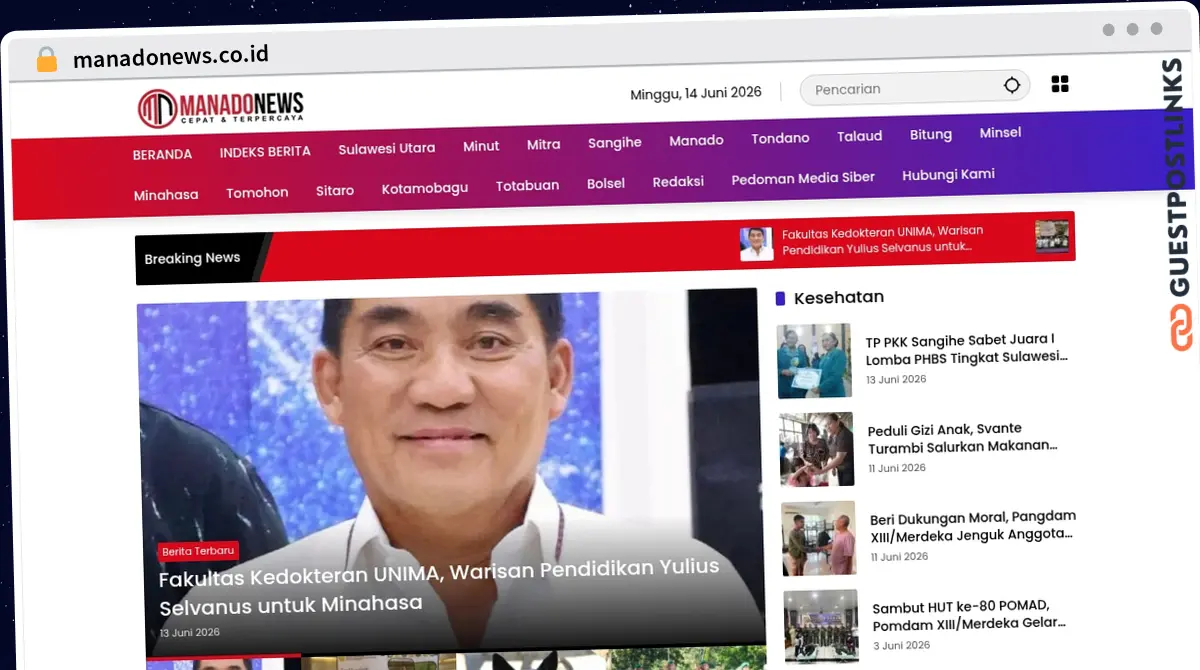This screenshot has height=670, width=1200.
Task: Click Peduli Gizi Anak article thumbnail
Action: coord(817,449)
